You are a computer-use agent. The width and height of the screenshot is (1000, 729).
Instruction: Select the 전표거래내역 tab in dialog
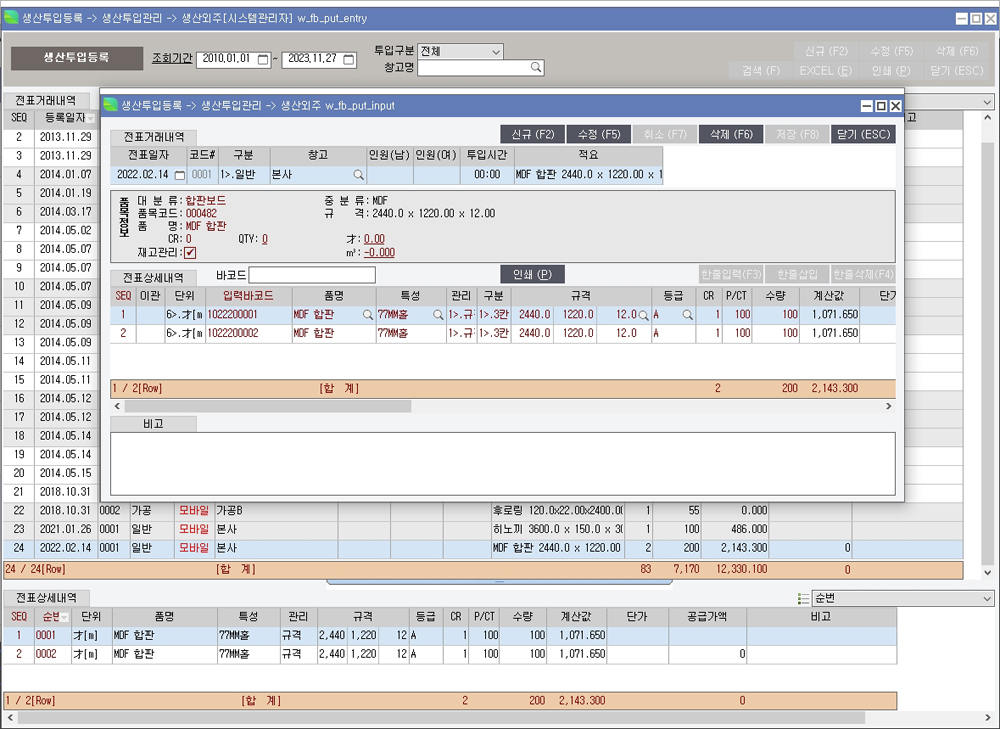point(153,137)
